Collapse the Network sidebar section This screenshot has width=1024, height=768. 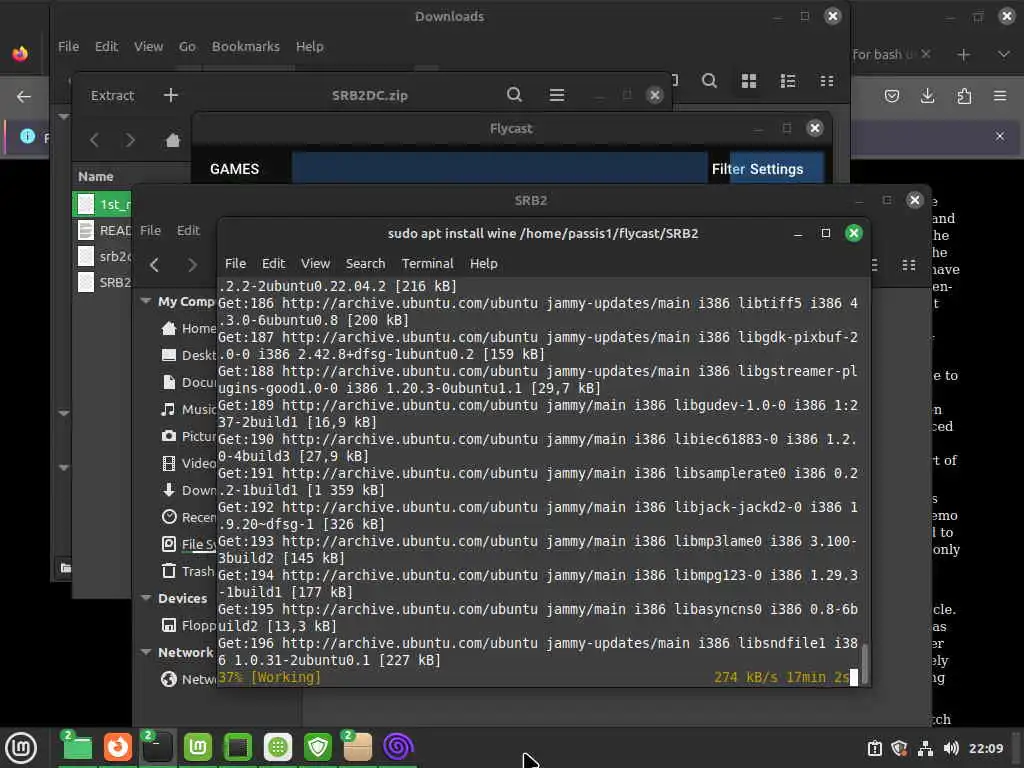pyautogui.click(x=146, y=652)
